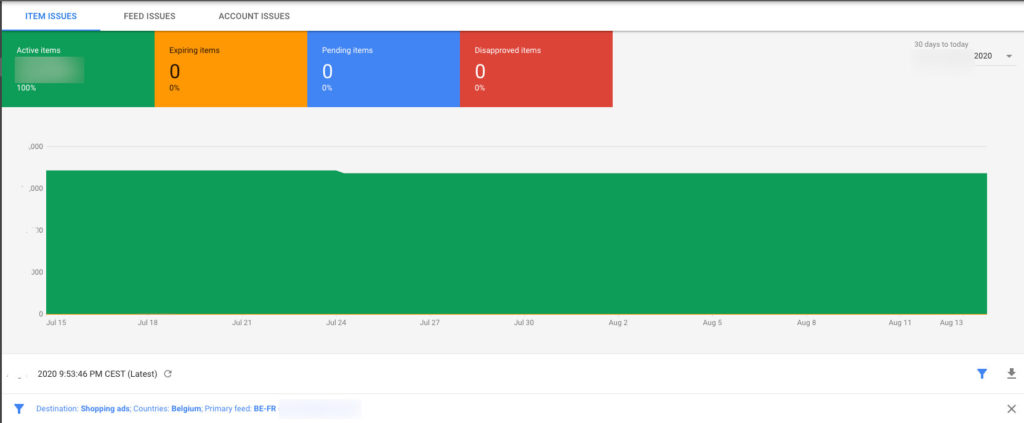1024x423 pixels.
Task: Select the red Disapproved items card
Action: 536,69
